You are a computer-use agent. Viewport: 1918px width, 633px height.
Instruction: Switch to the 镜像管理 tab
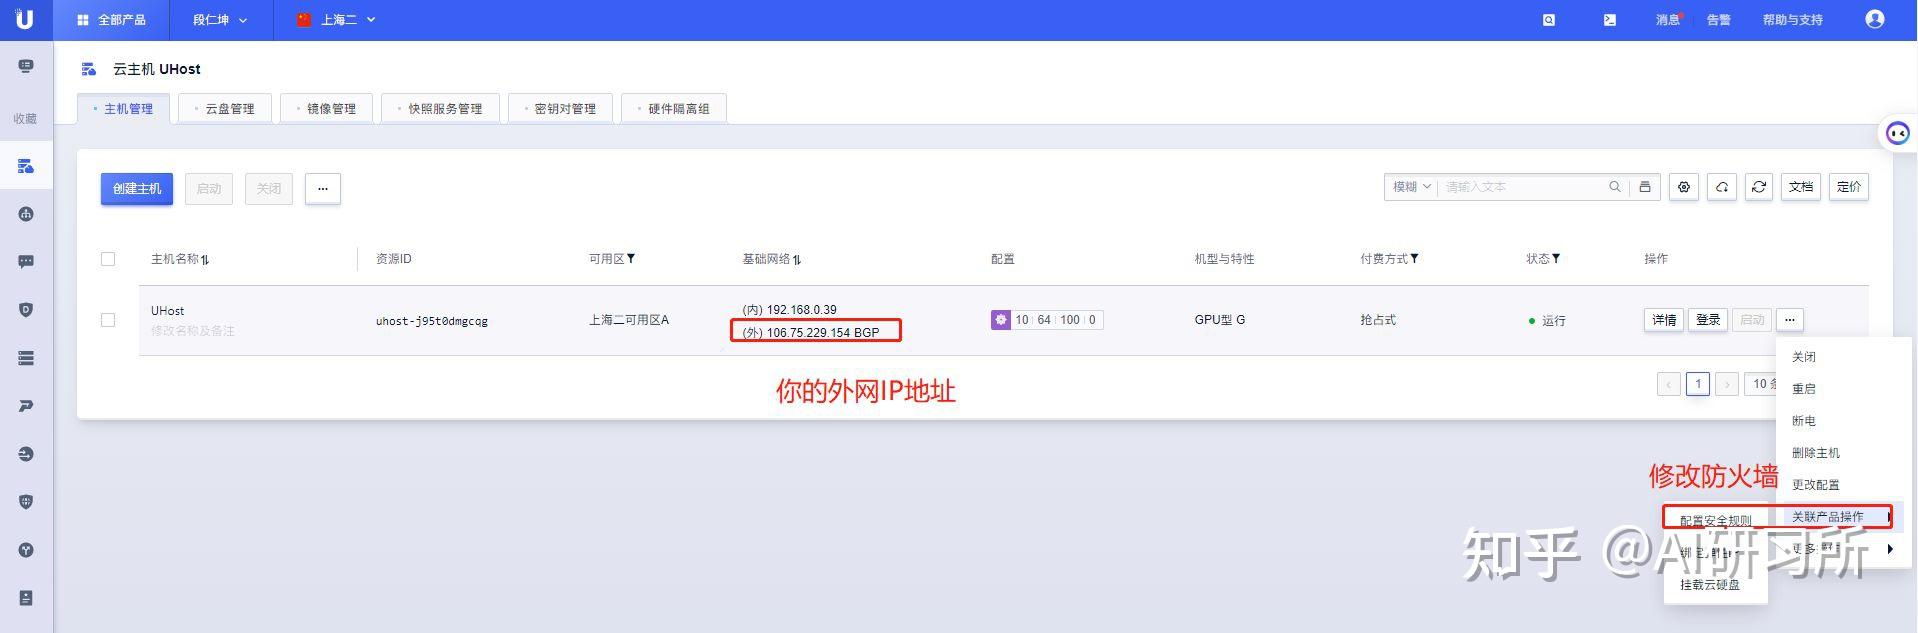[326, 109]
